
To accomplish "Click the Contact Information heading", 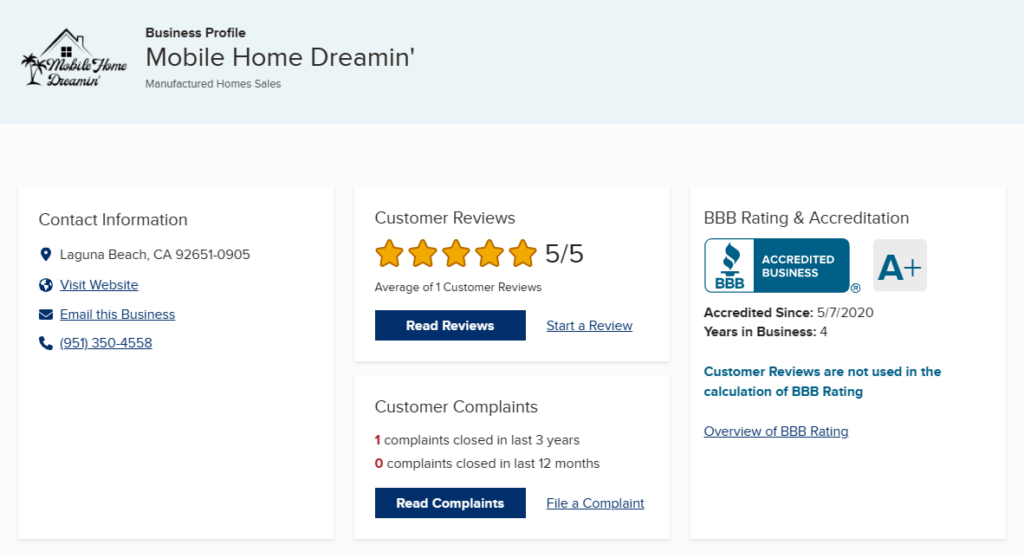I will click(x=113, y=220).
